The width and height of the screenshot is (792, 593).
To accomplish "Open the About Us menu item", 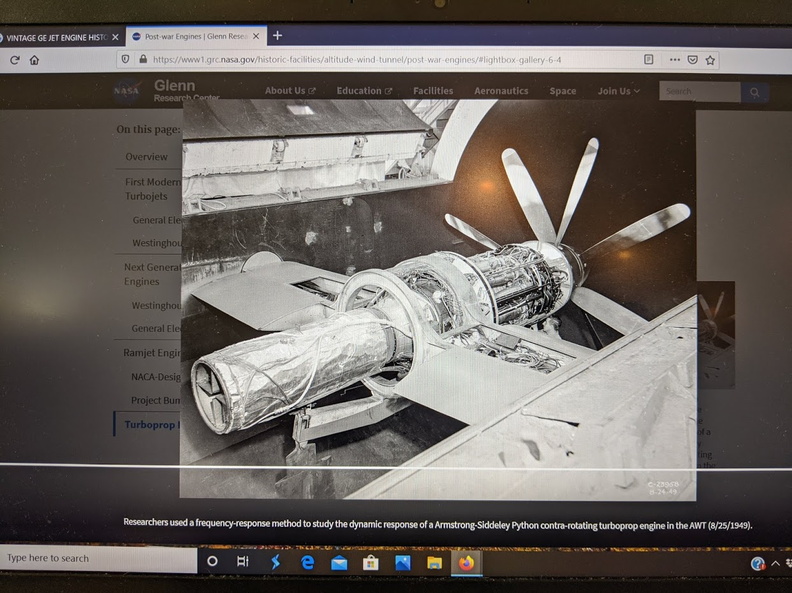I will [x=290, y=91].
